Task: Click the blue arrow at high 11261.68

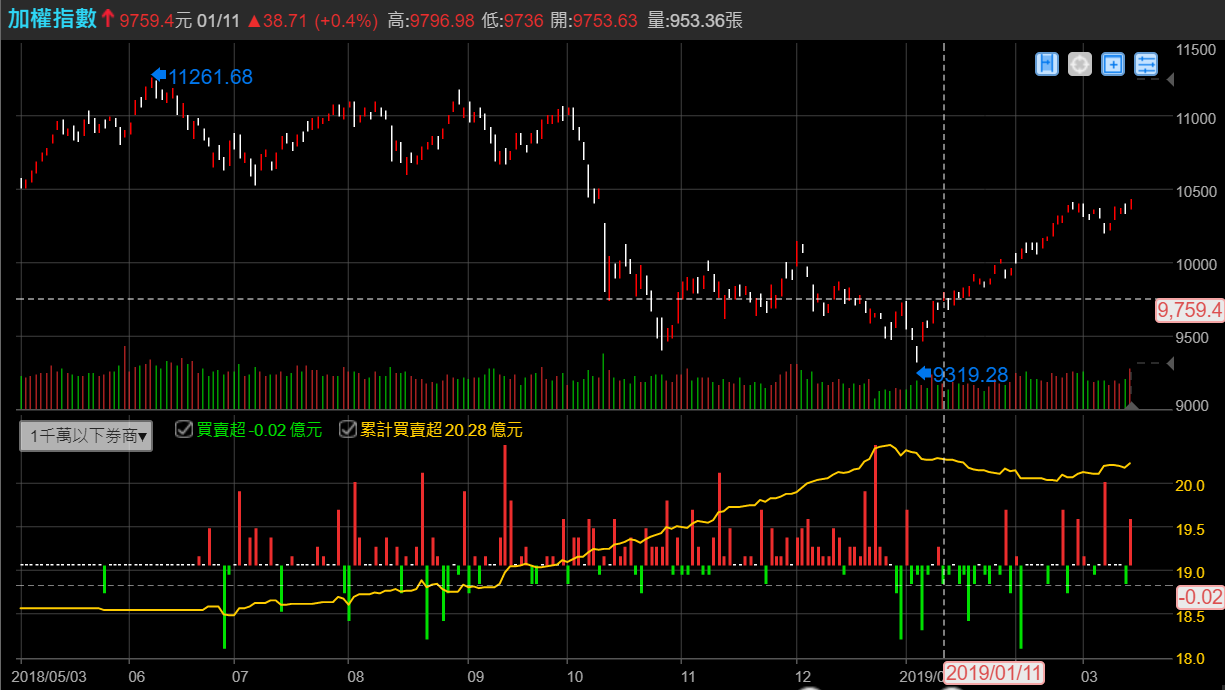Action: (x=158, y=75)
